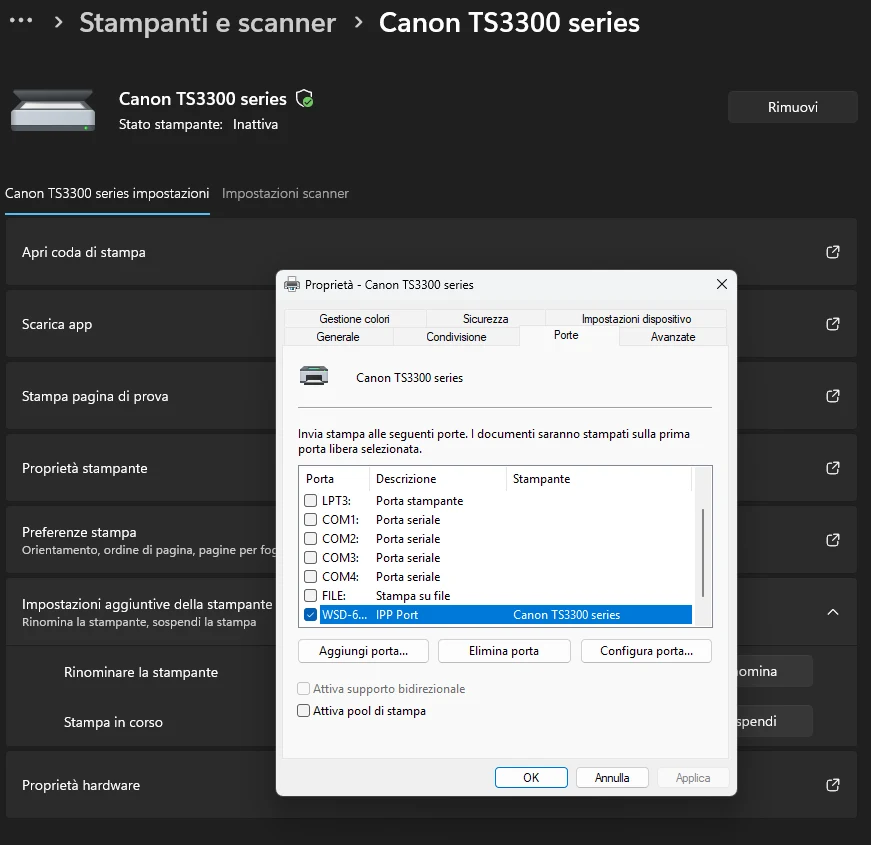Check the COM3 port checkbox
Screen dimensions: 871x845
click(311, 557)
